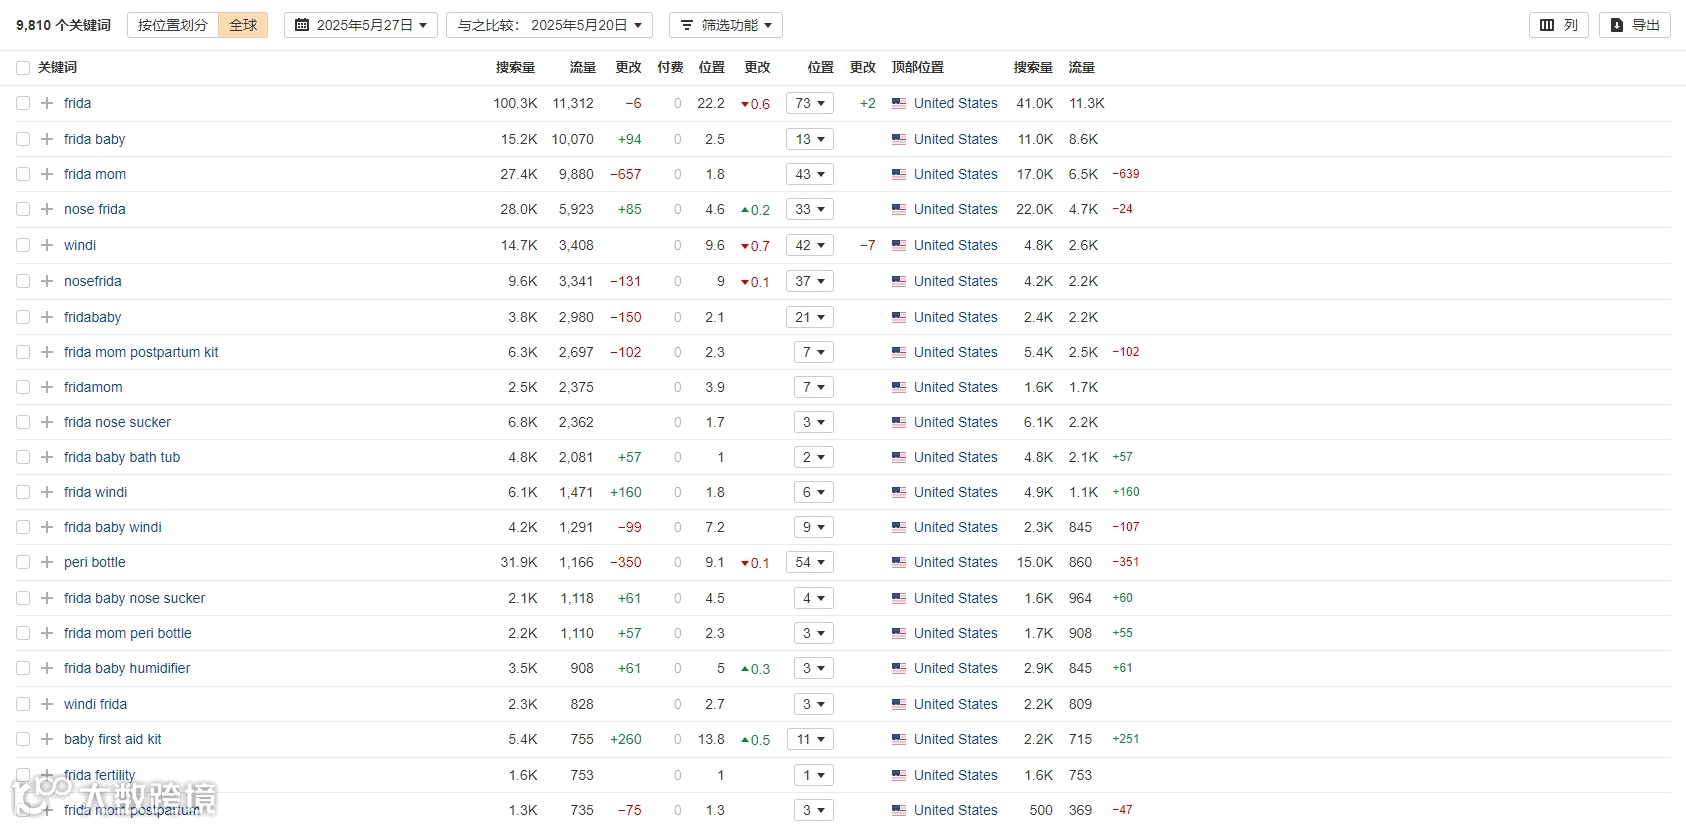1686x826 pixels.
Task: Click the US flag icon in windi row
Action: point(899,245)
